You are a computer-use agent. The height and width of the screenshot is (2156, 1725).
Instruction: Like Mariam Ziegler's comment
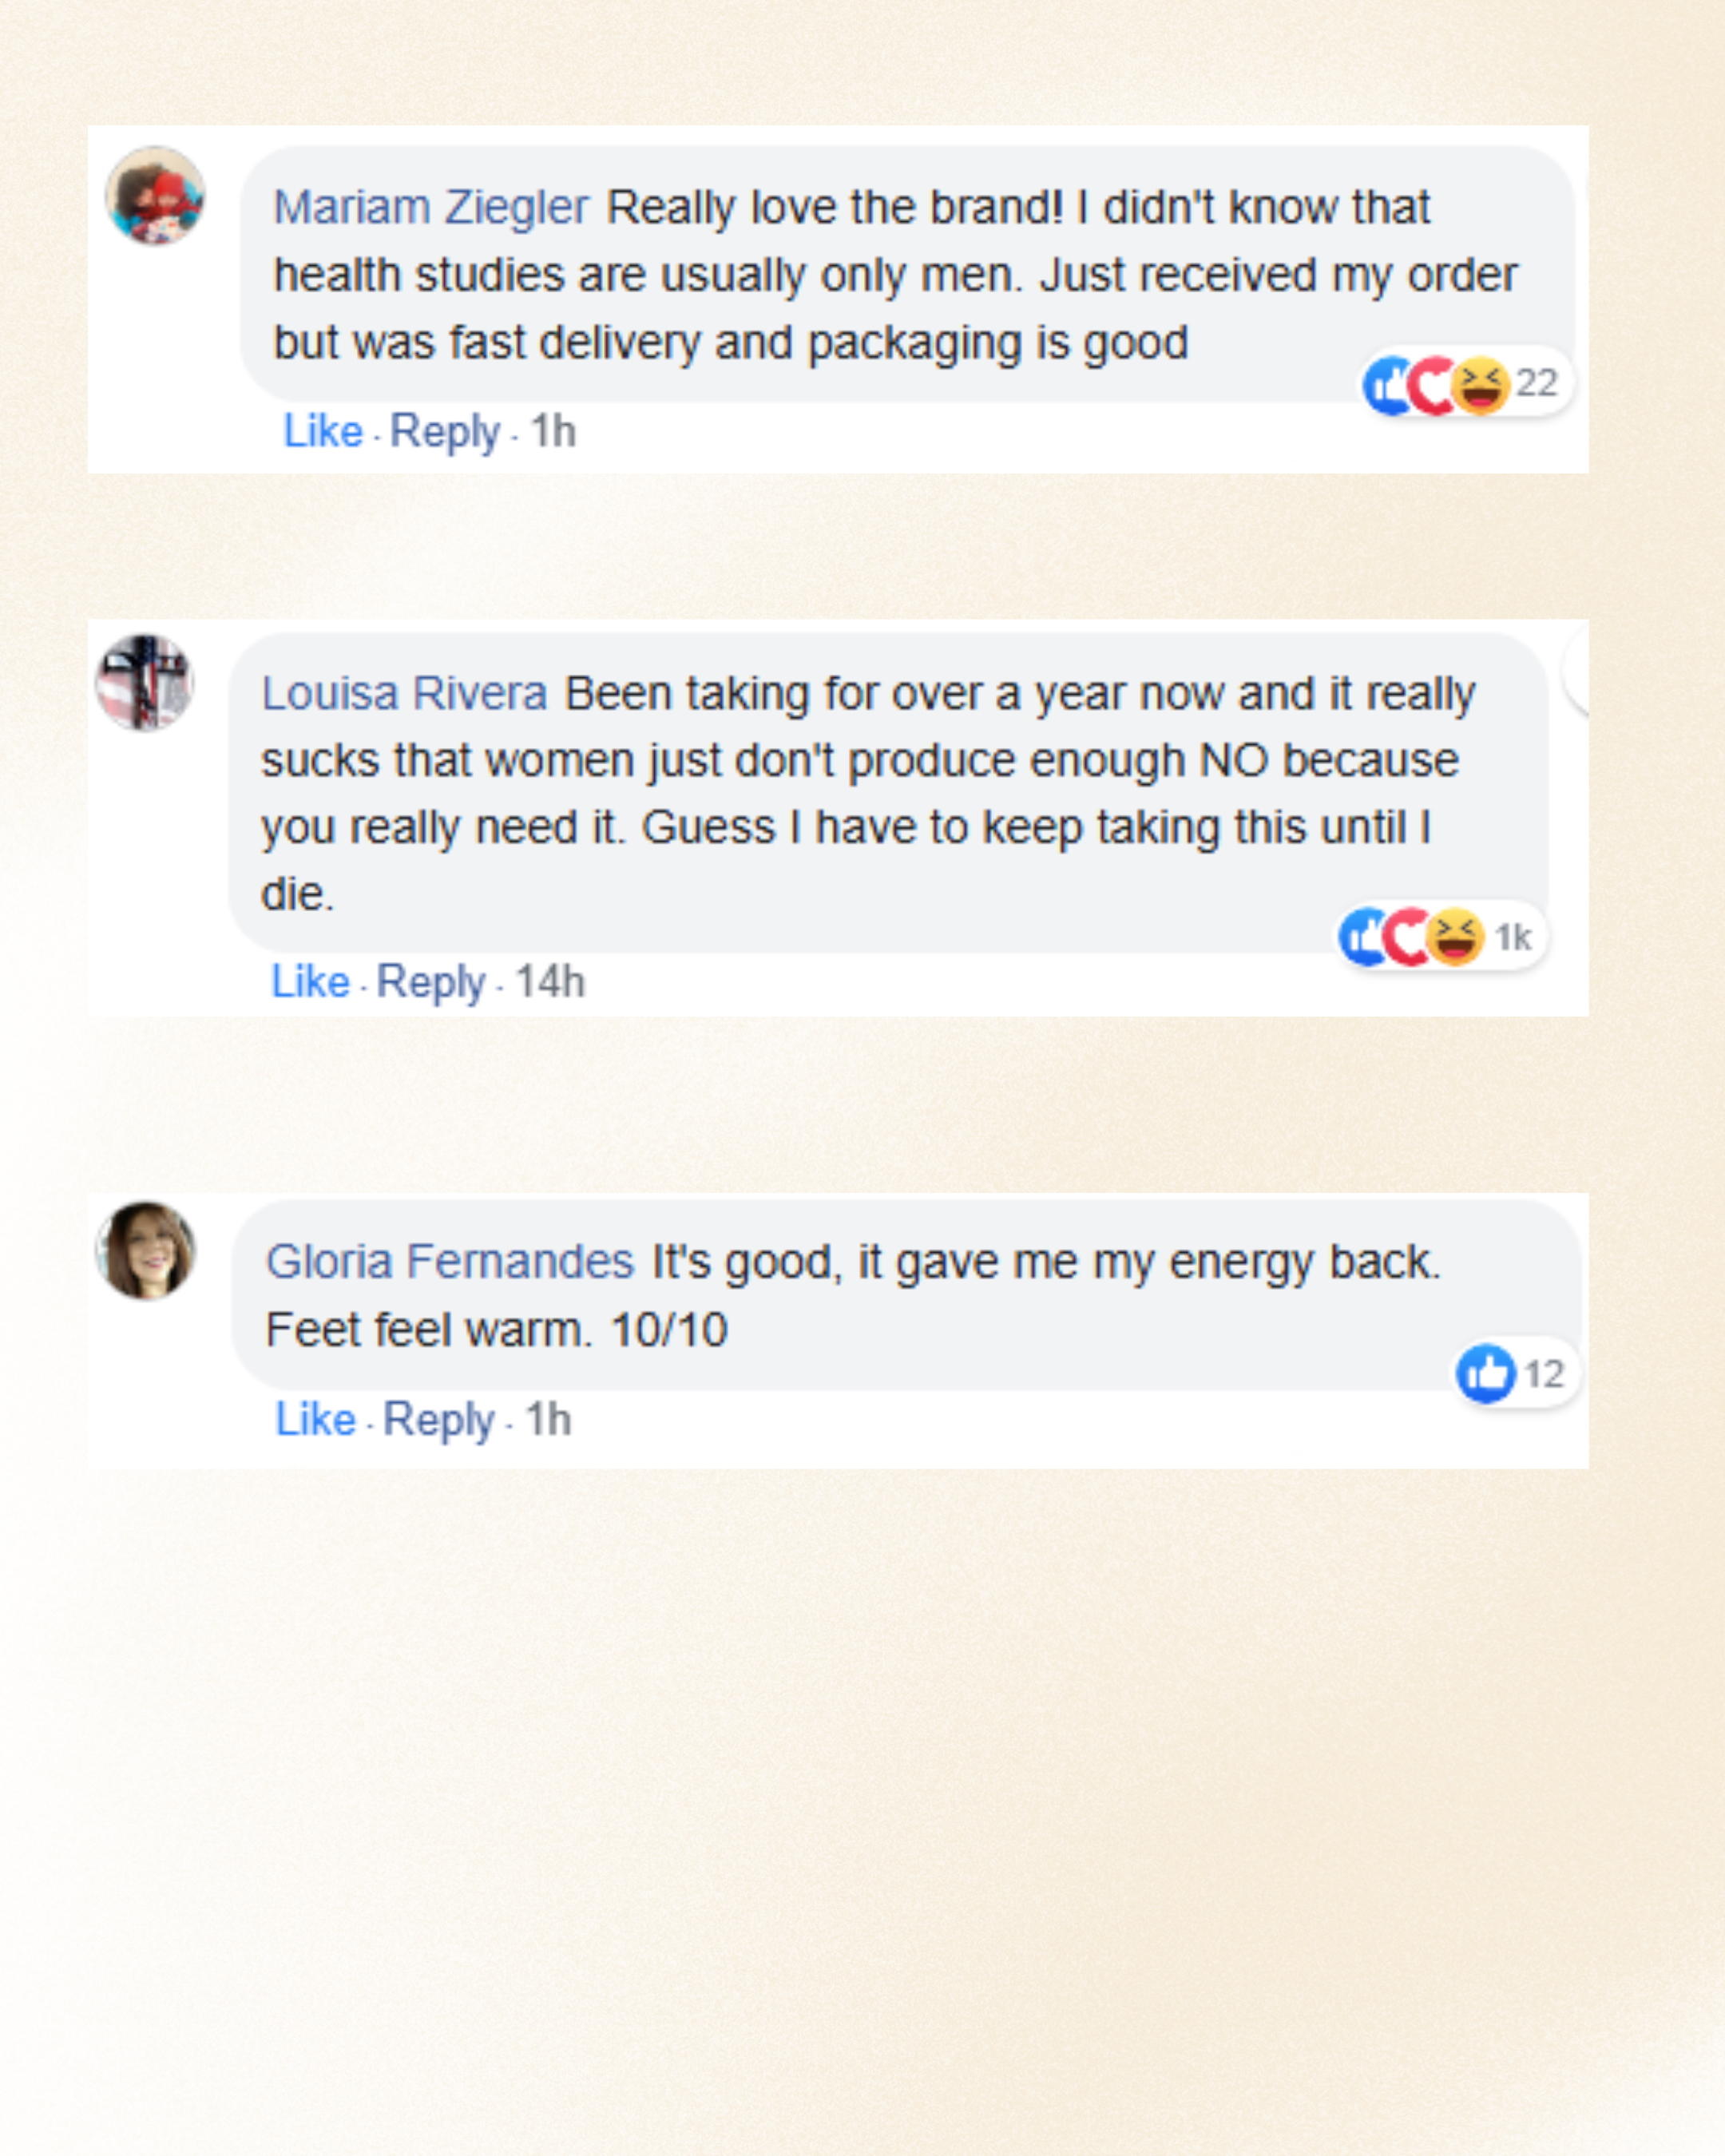point(322,432)
